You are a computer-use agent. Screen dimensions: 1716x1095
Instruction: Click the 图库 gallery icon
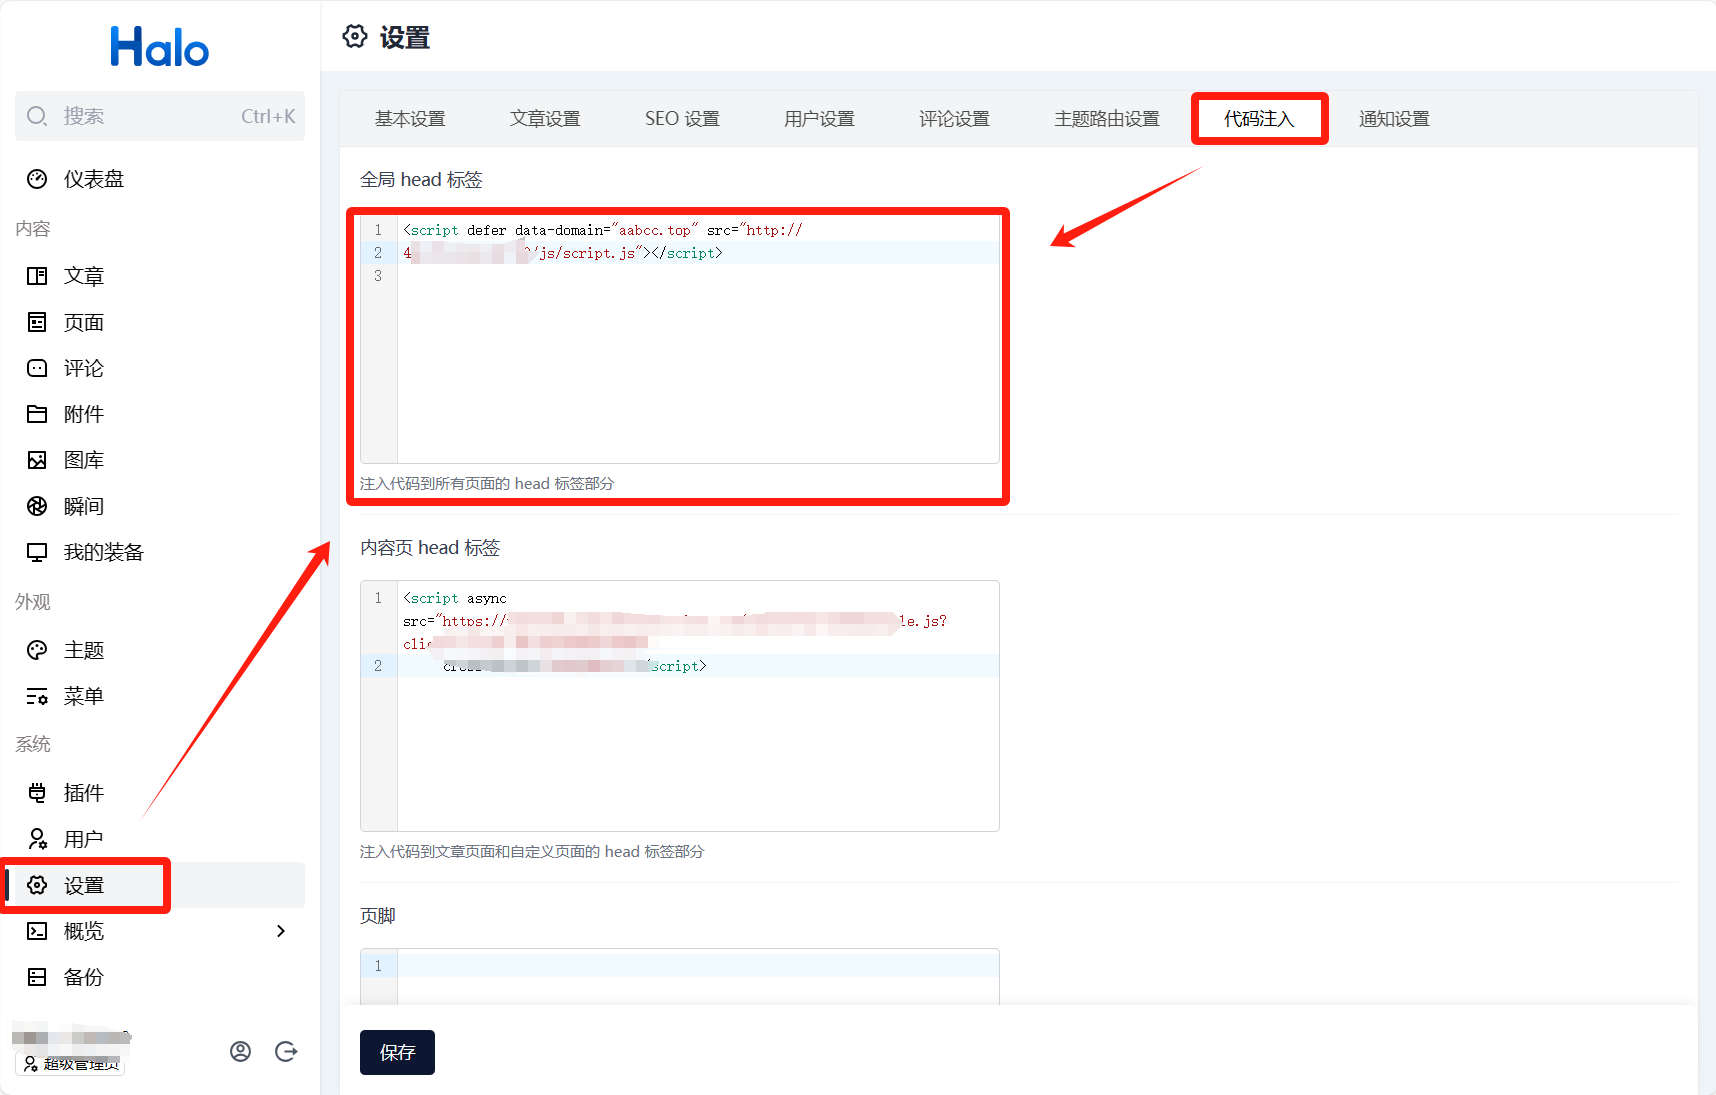[37, 460]
